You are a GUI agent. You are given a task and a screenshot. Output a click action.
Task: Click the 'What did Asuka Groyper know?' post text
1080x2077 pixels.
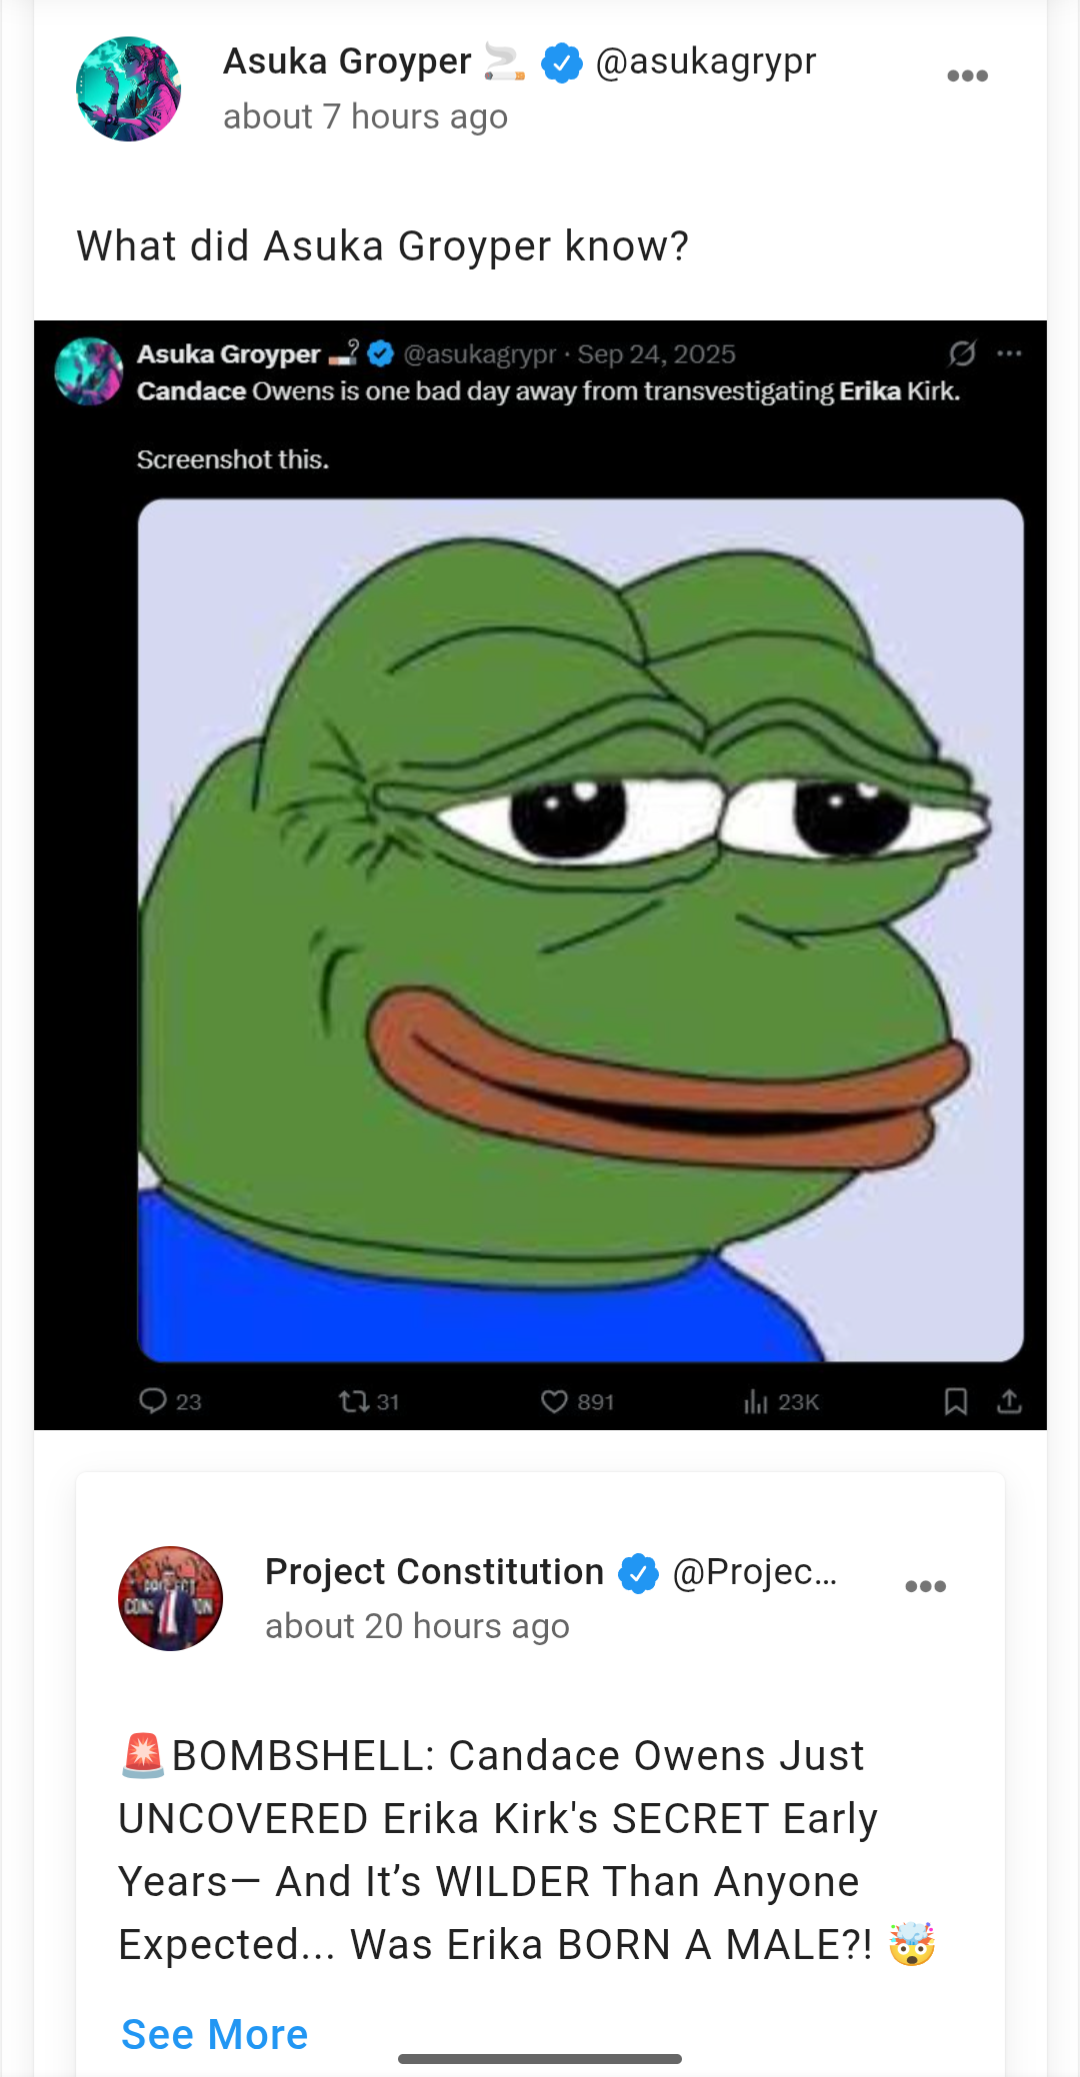[x=383, y=246]
